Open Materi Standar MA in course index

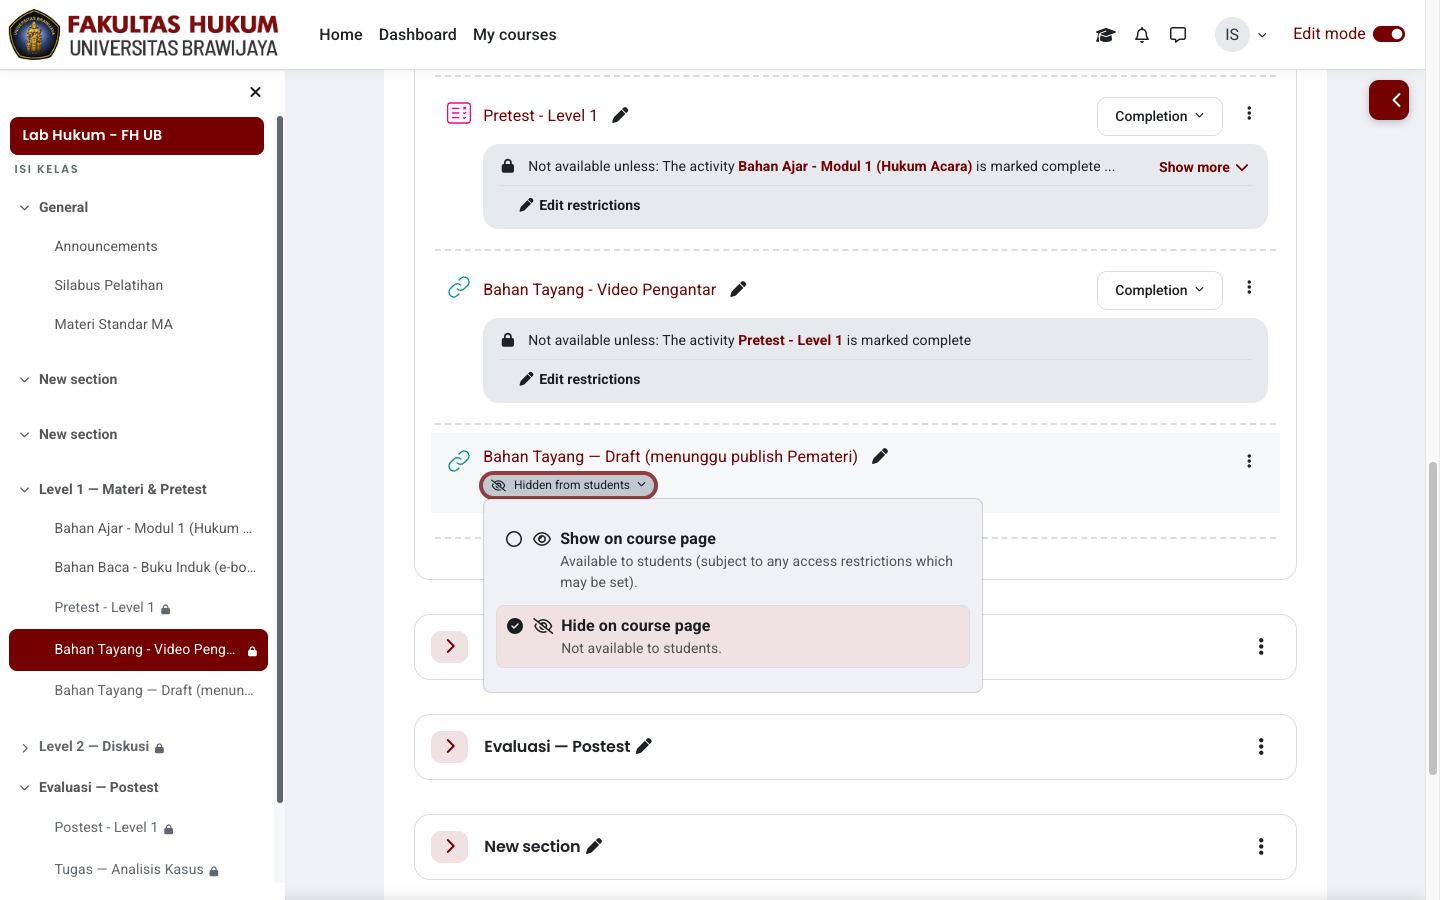pyautogui.click(x=114, y=324)
